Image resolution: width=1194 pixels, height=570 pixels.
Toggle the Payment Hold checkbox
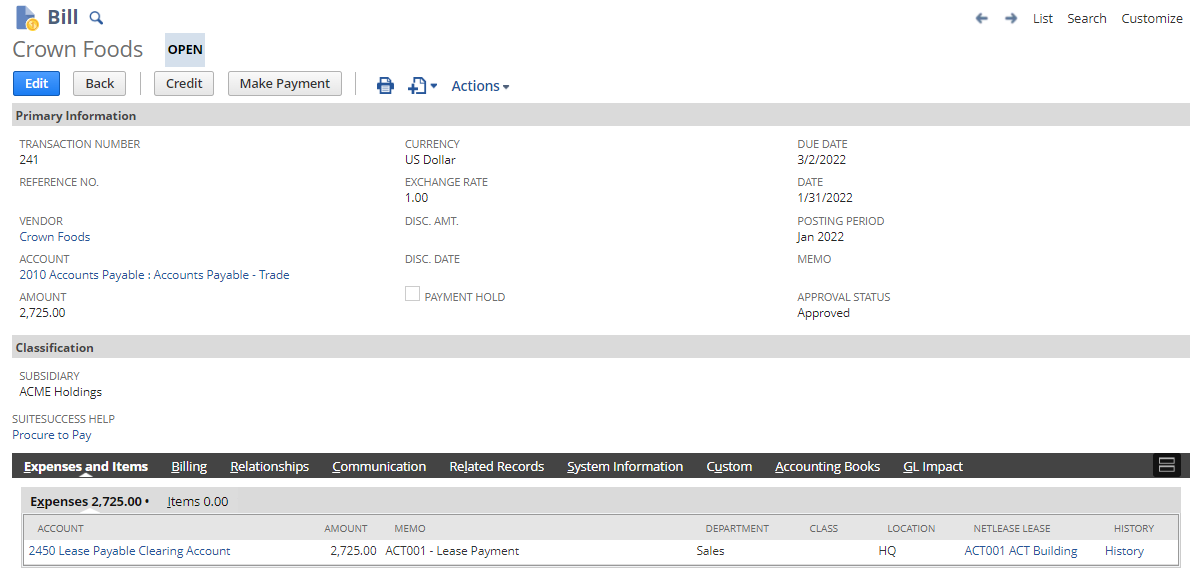(x=412, y=294)
